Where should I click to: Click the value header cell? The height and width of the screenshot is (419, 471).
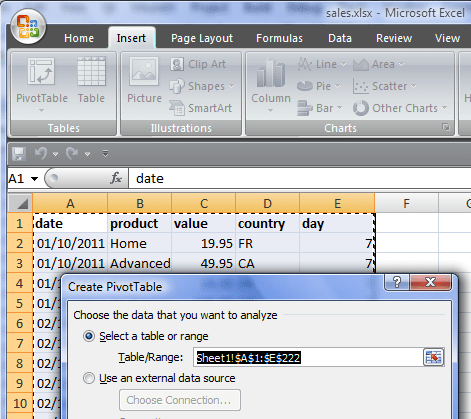[x=204, y=223]
